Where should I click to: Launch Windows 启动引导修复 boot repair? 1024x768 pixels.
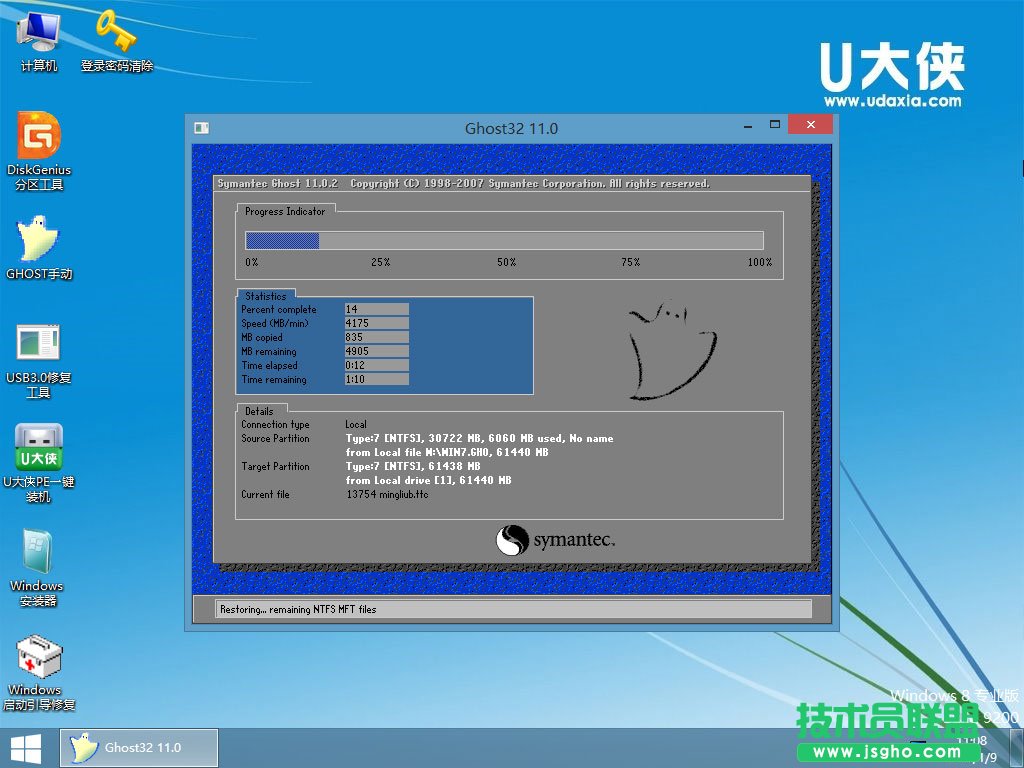pyautogui.click(x=38, y=668)
